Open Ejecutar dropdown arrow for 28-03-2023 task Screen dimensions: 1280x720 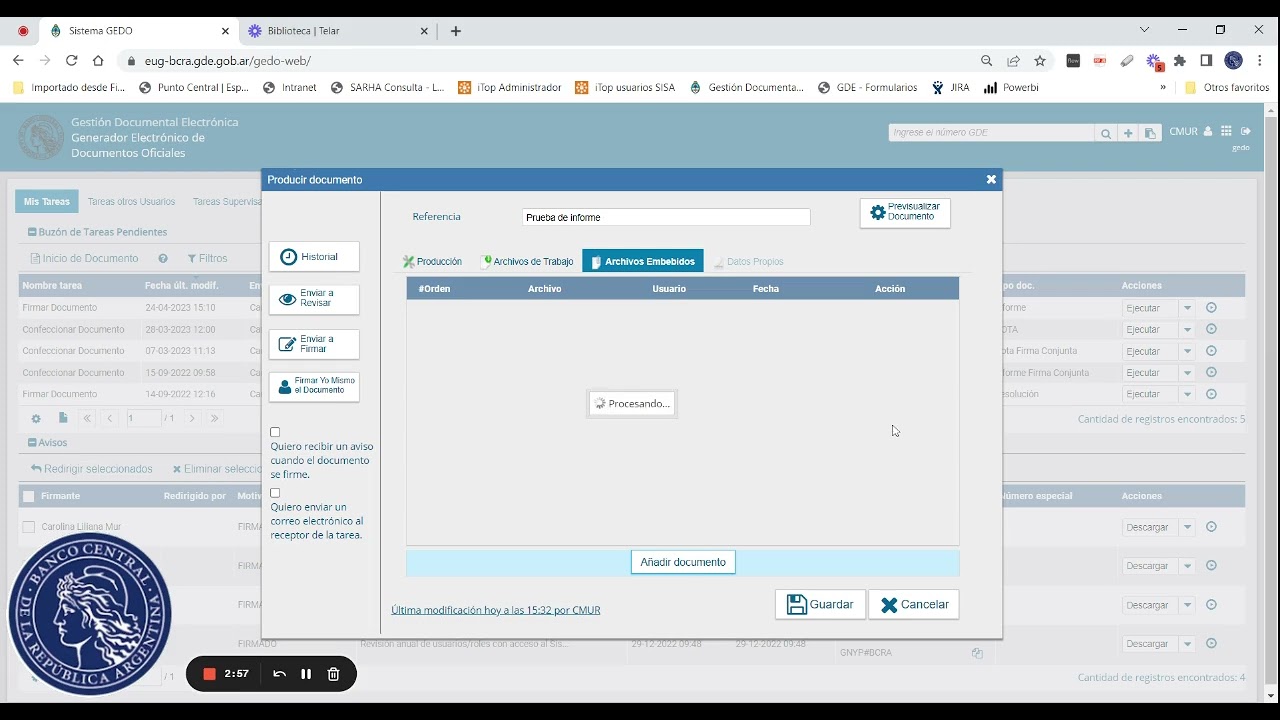click(x=1187, y=329)
